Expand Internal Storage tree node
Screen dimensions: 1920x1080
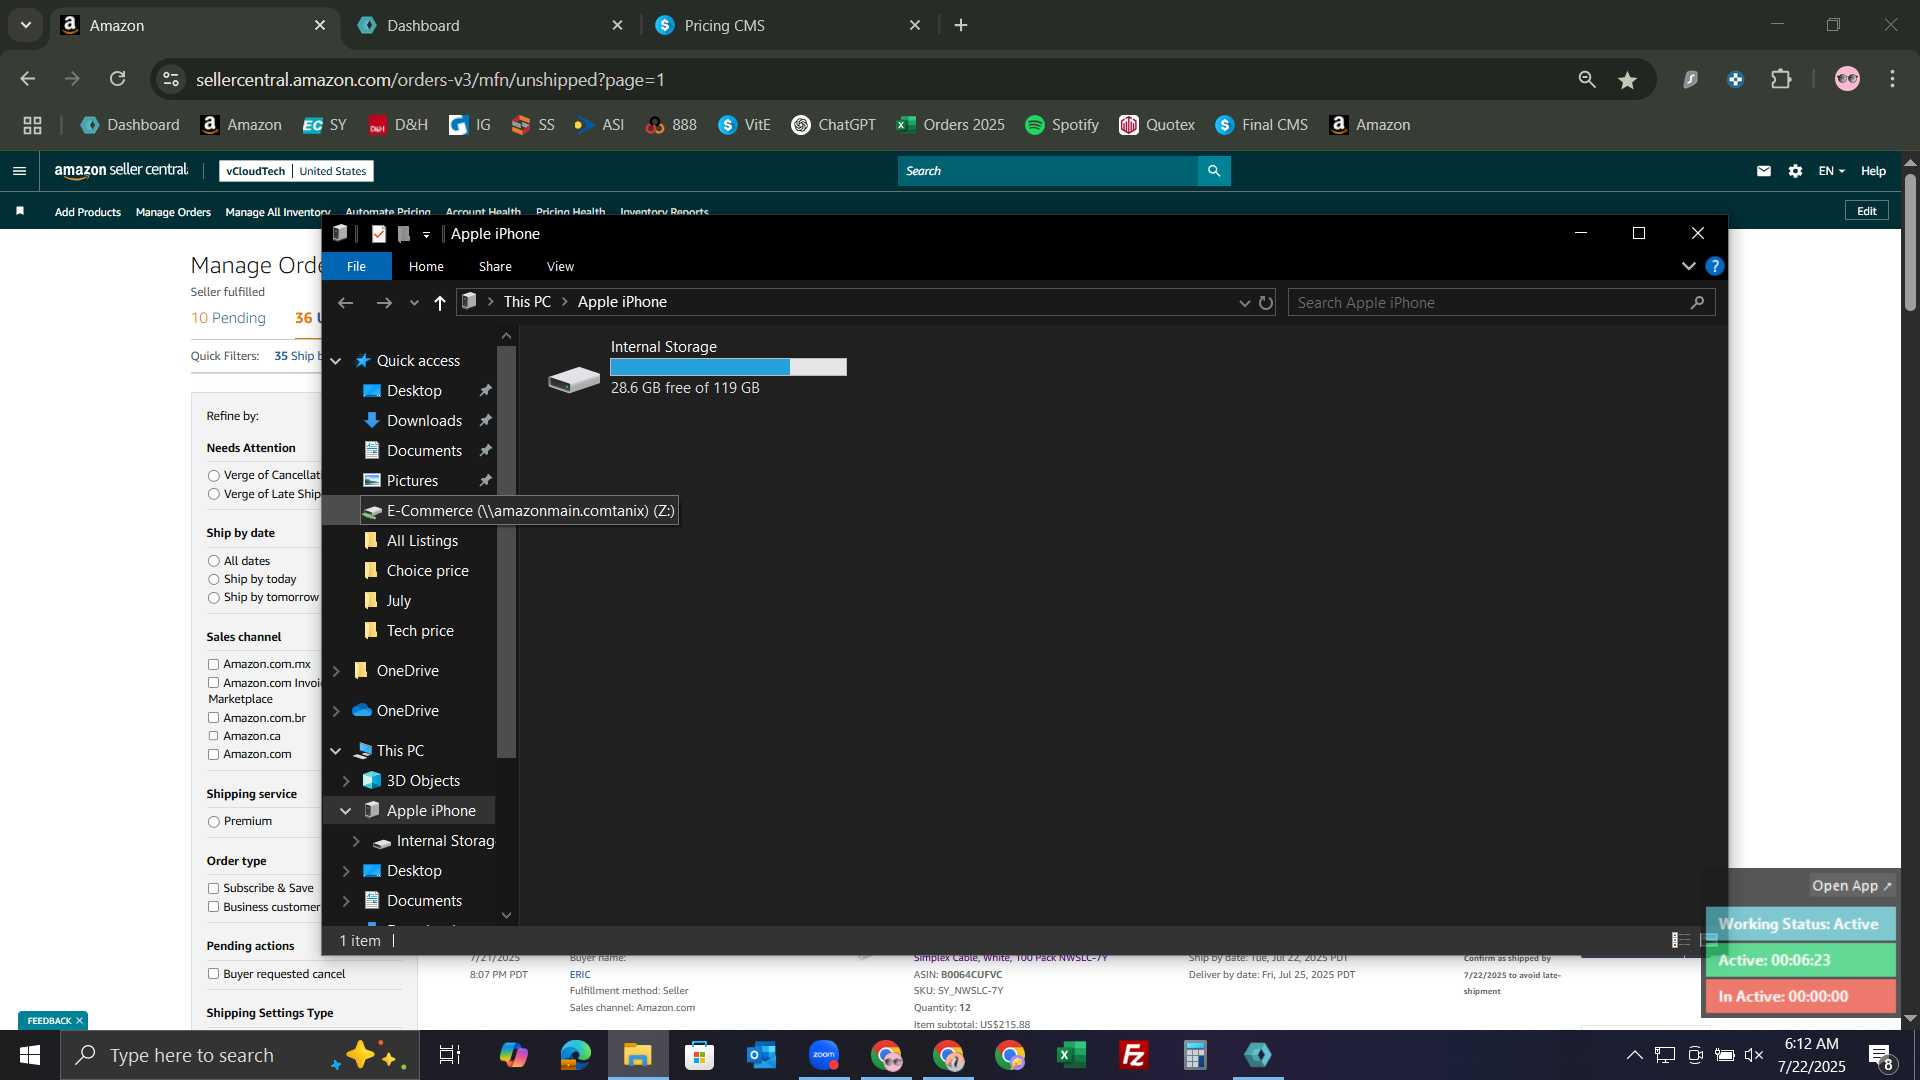(356, 841)
